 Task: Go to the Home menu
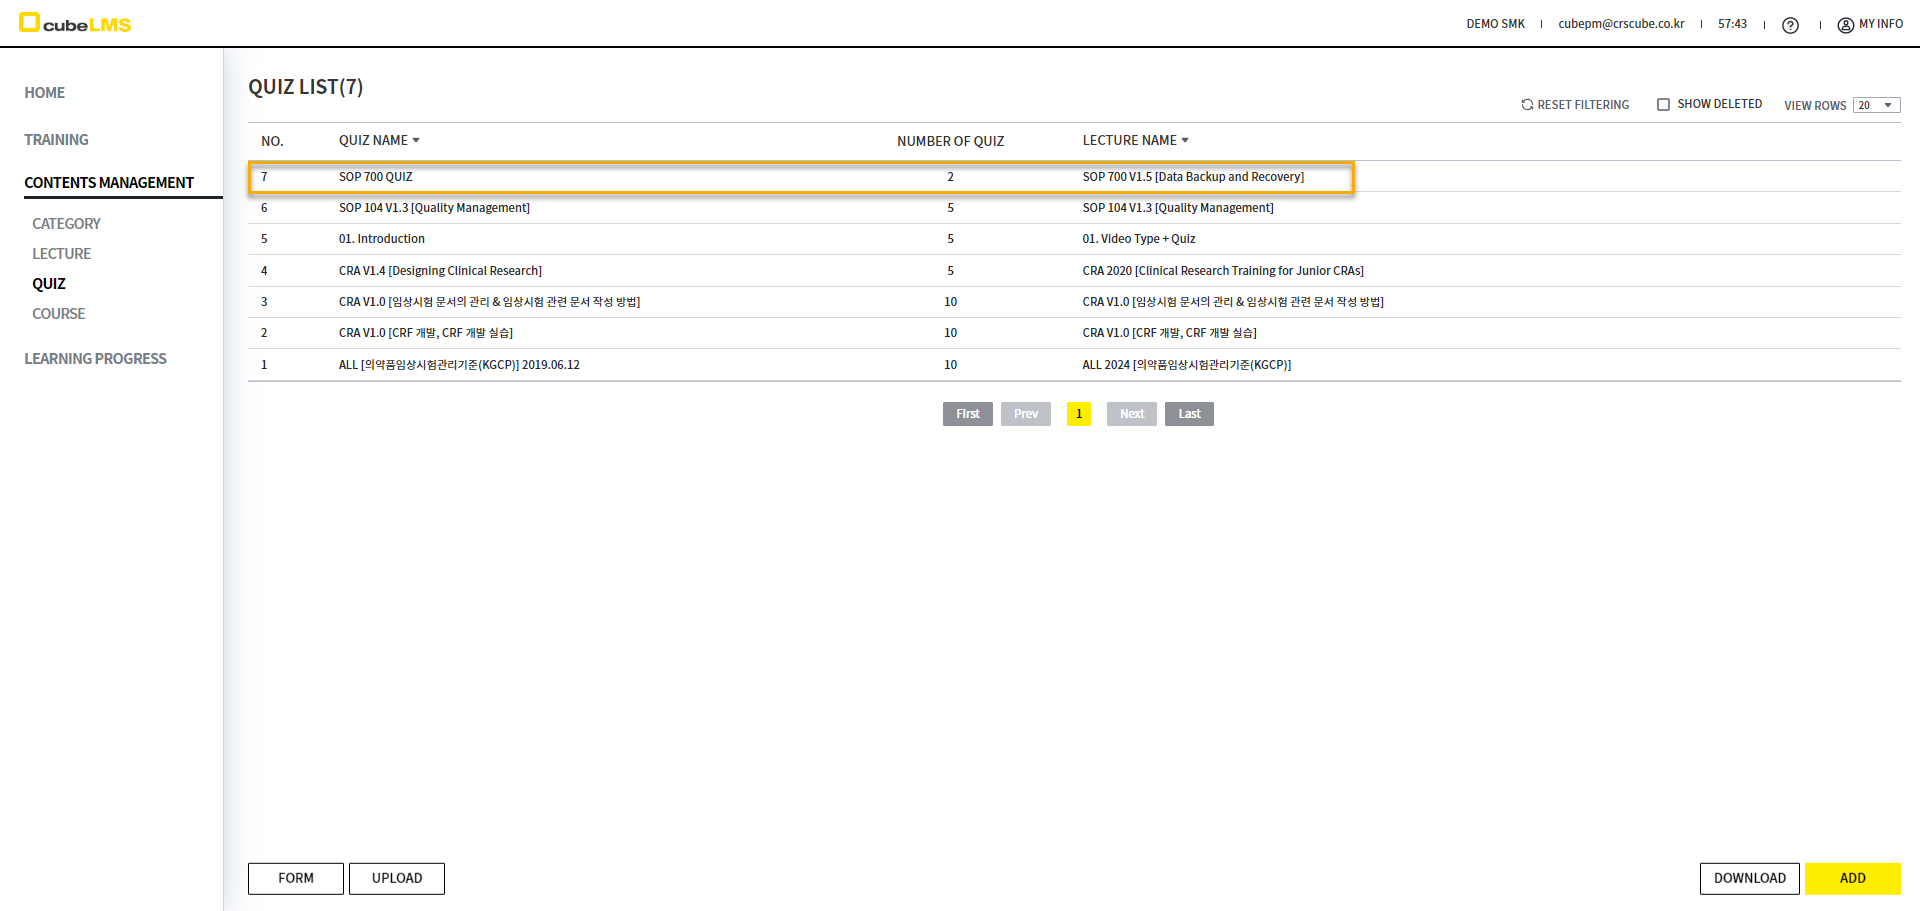[45, 93]
